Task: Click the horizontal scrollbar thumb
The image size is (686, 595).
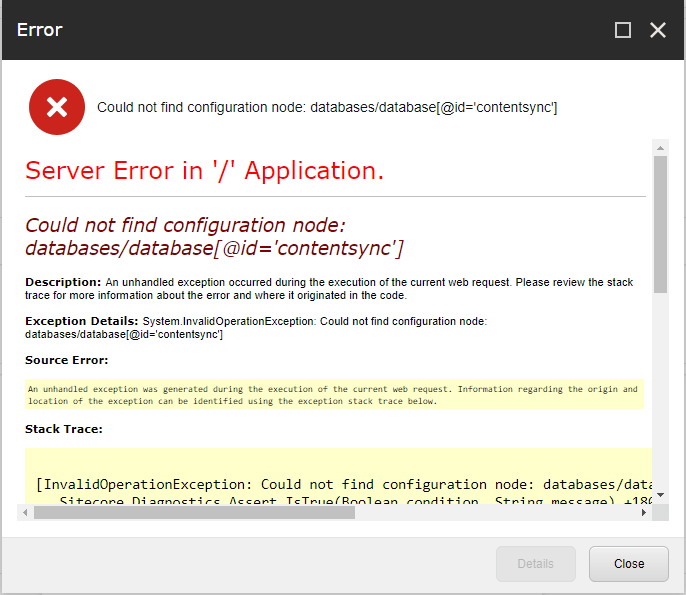Action: 194,512
